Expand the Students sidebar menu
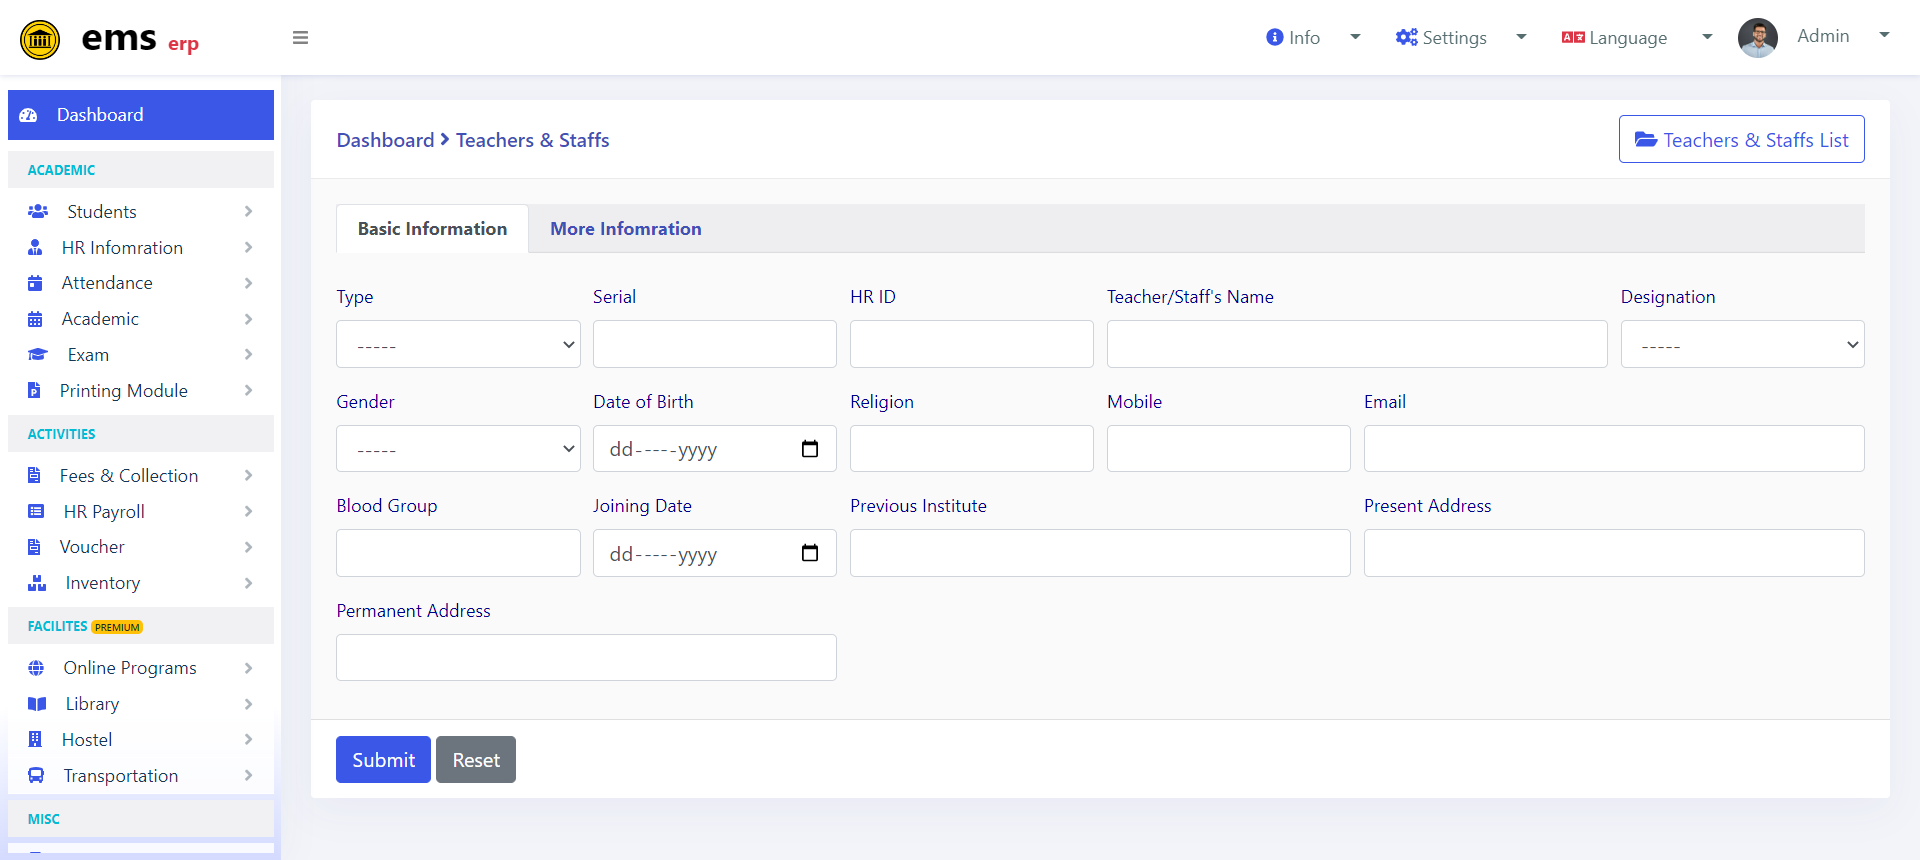The image size is (1920, 860). (140, 212)
